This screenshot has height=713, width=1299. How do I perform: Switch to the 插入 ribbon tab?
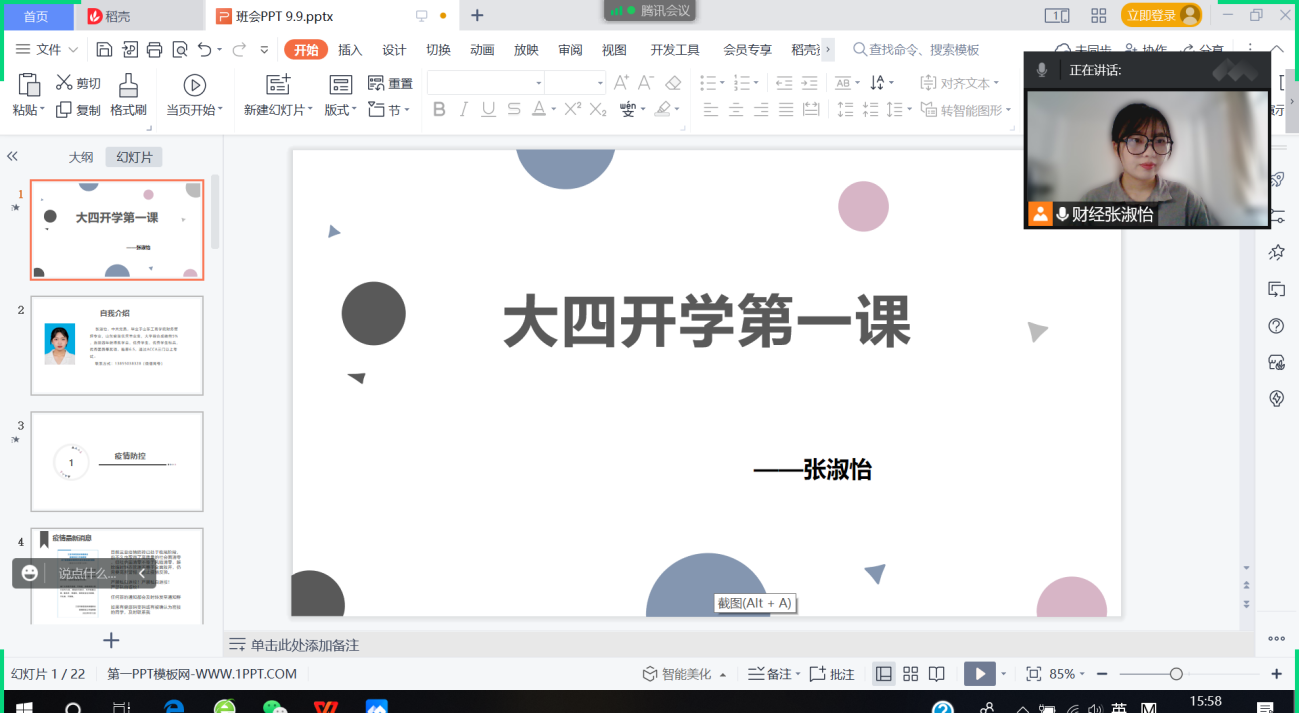point(350,48)
